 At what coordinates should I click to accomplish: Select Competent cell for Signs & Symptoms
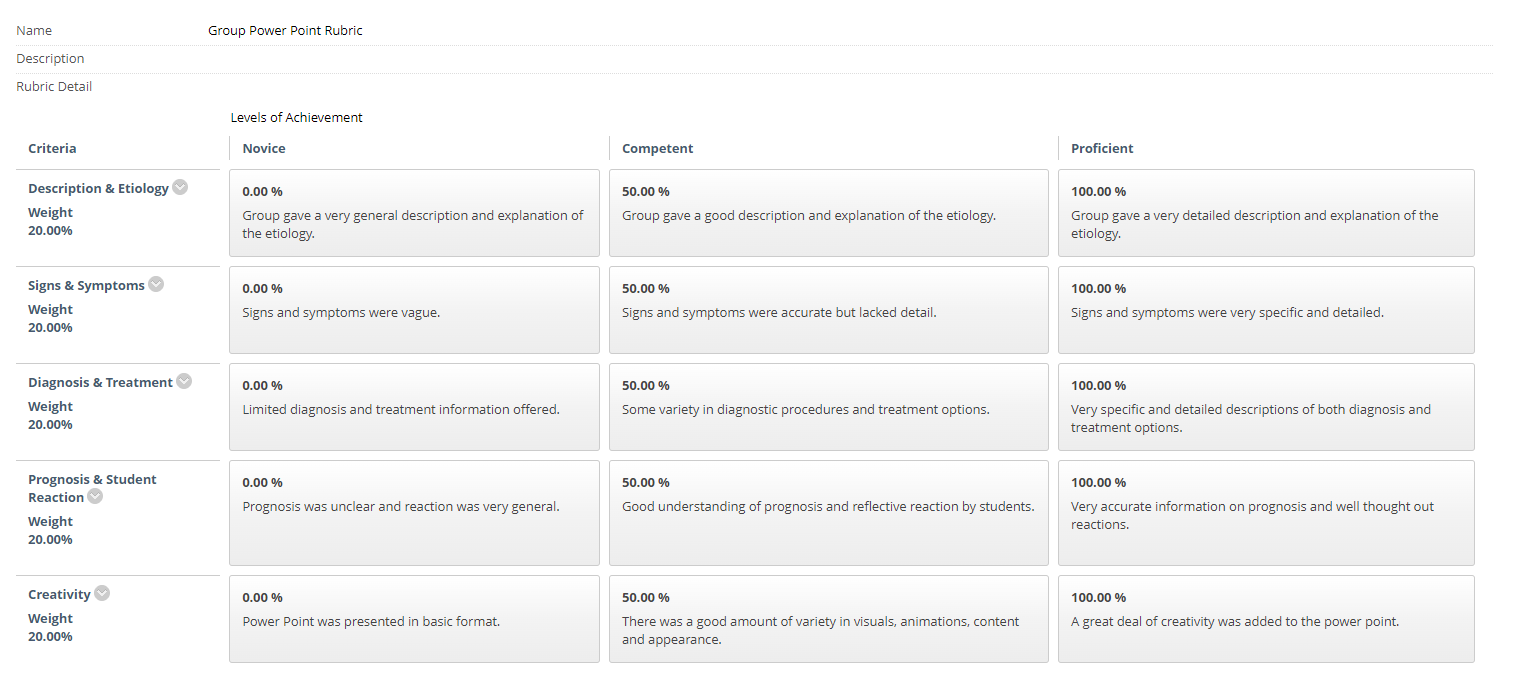pos(829,310)
